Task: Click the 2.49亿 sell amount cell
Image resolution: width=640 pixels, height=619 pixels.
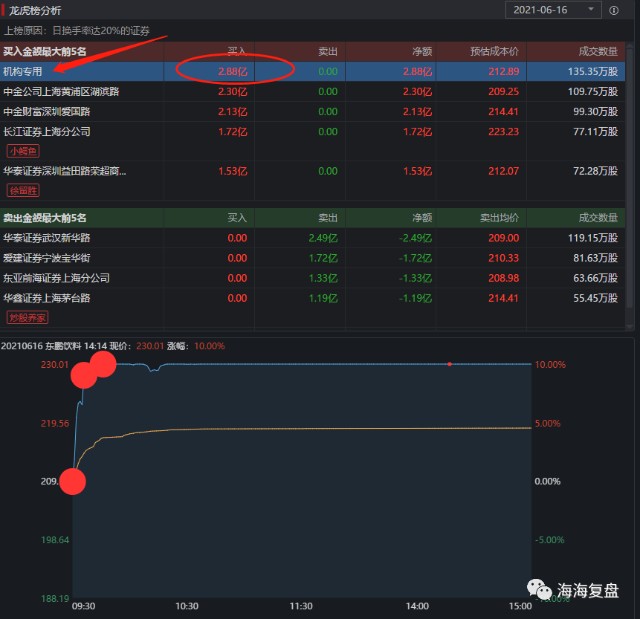Action: click(323, 238)
